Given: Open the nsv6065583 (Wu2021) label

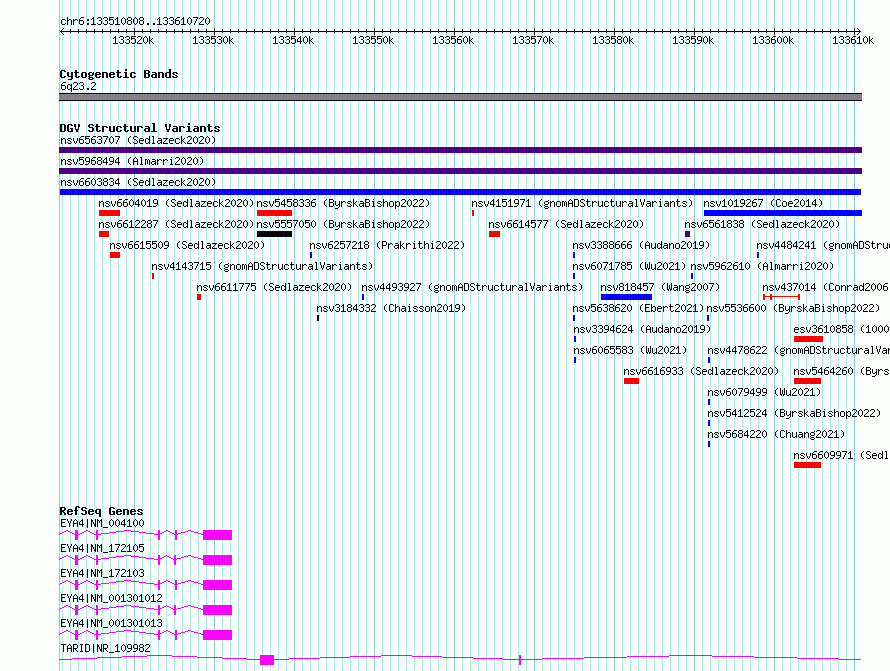Looking at the screenshot, I should click(x=631, y=350).
